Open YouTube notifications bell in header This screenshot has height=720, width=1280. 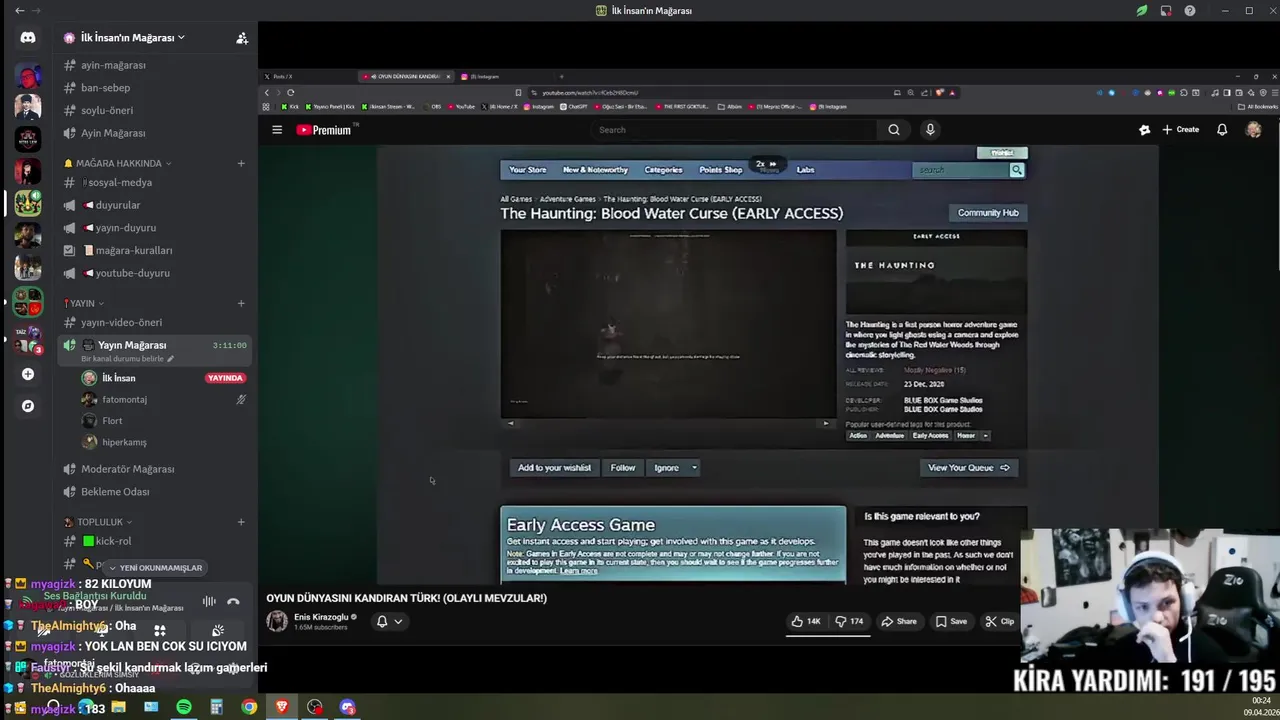pos(1222,129)
